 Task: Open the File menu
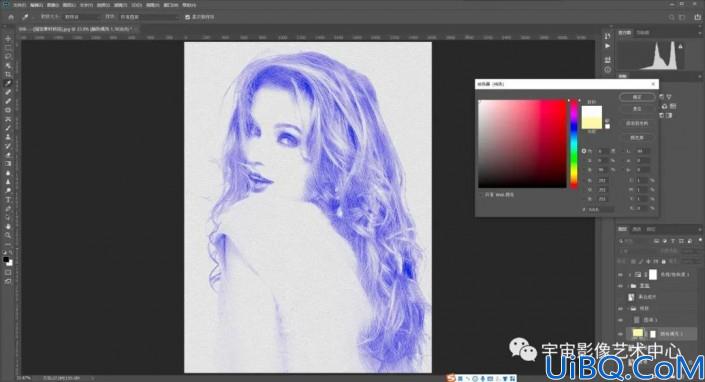click(19, 5)
